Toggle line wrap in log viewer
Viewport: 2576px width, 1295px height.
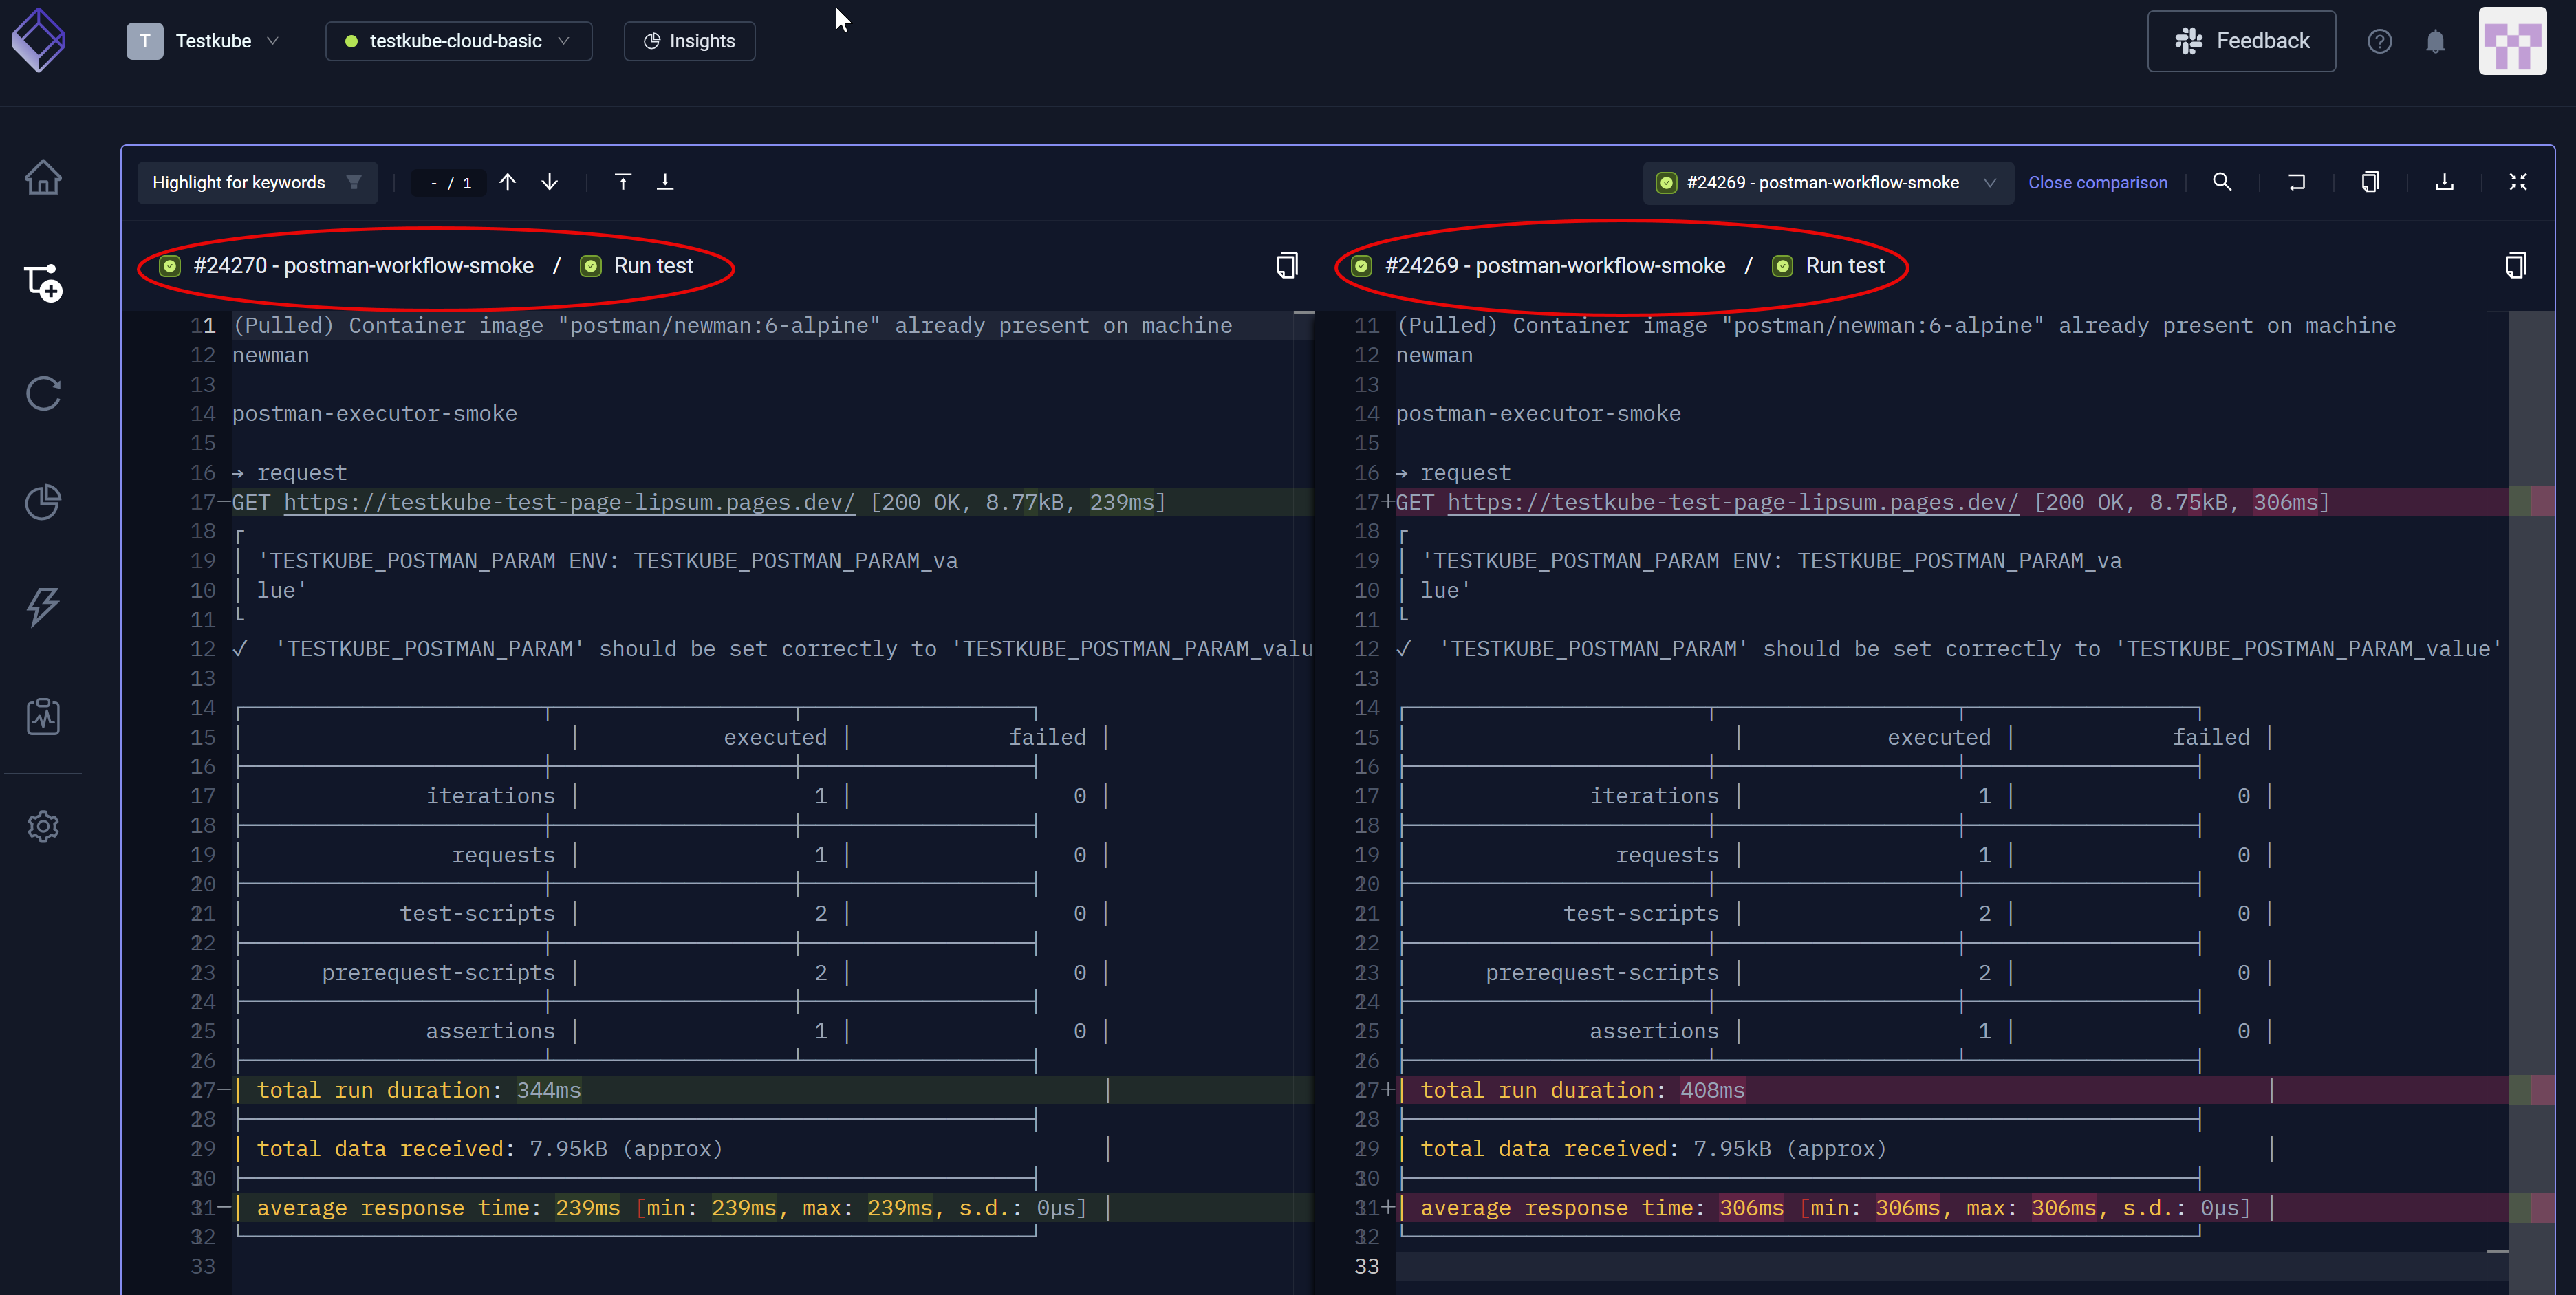tap(2296, 182)
